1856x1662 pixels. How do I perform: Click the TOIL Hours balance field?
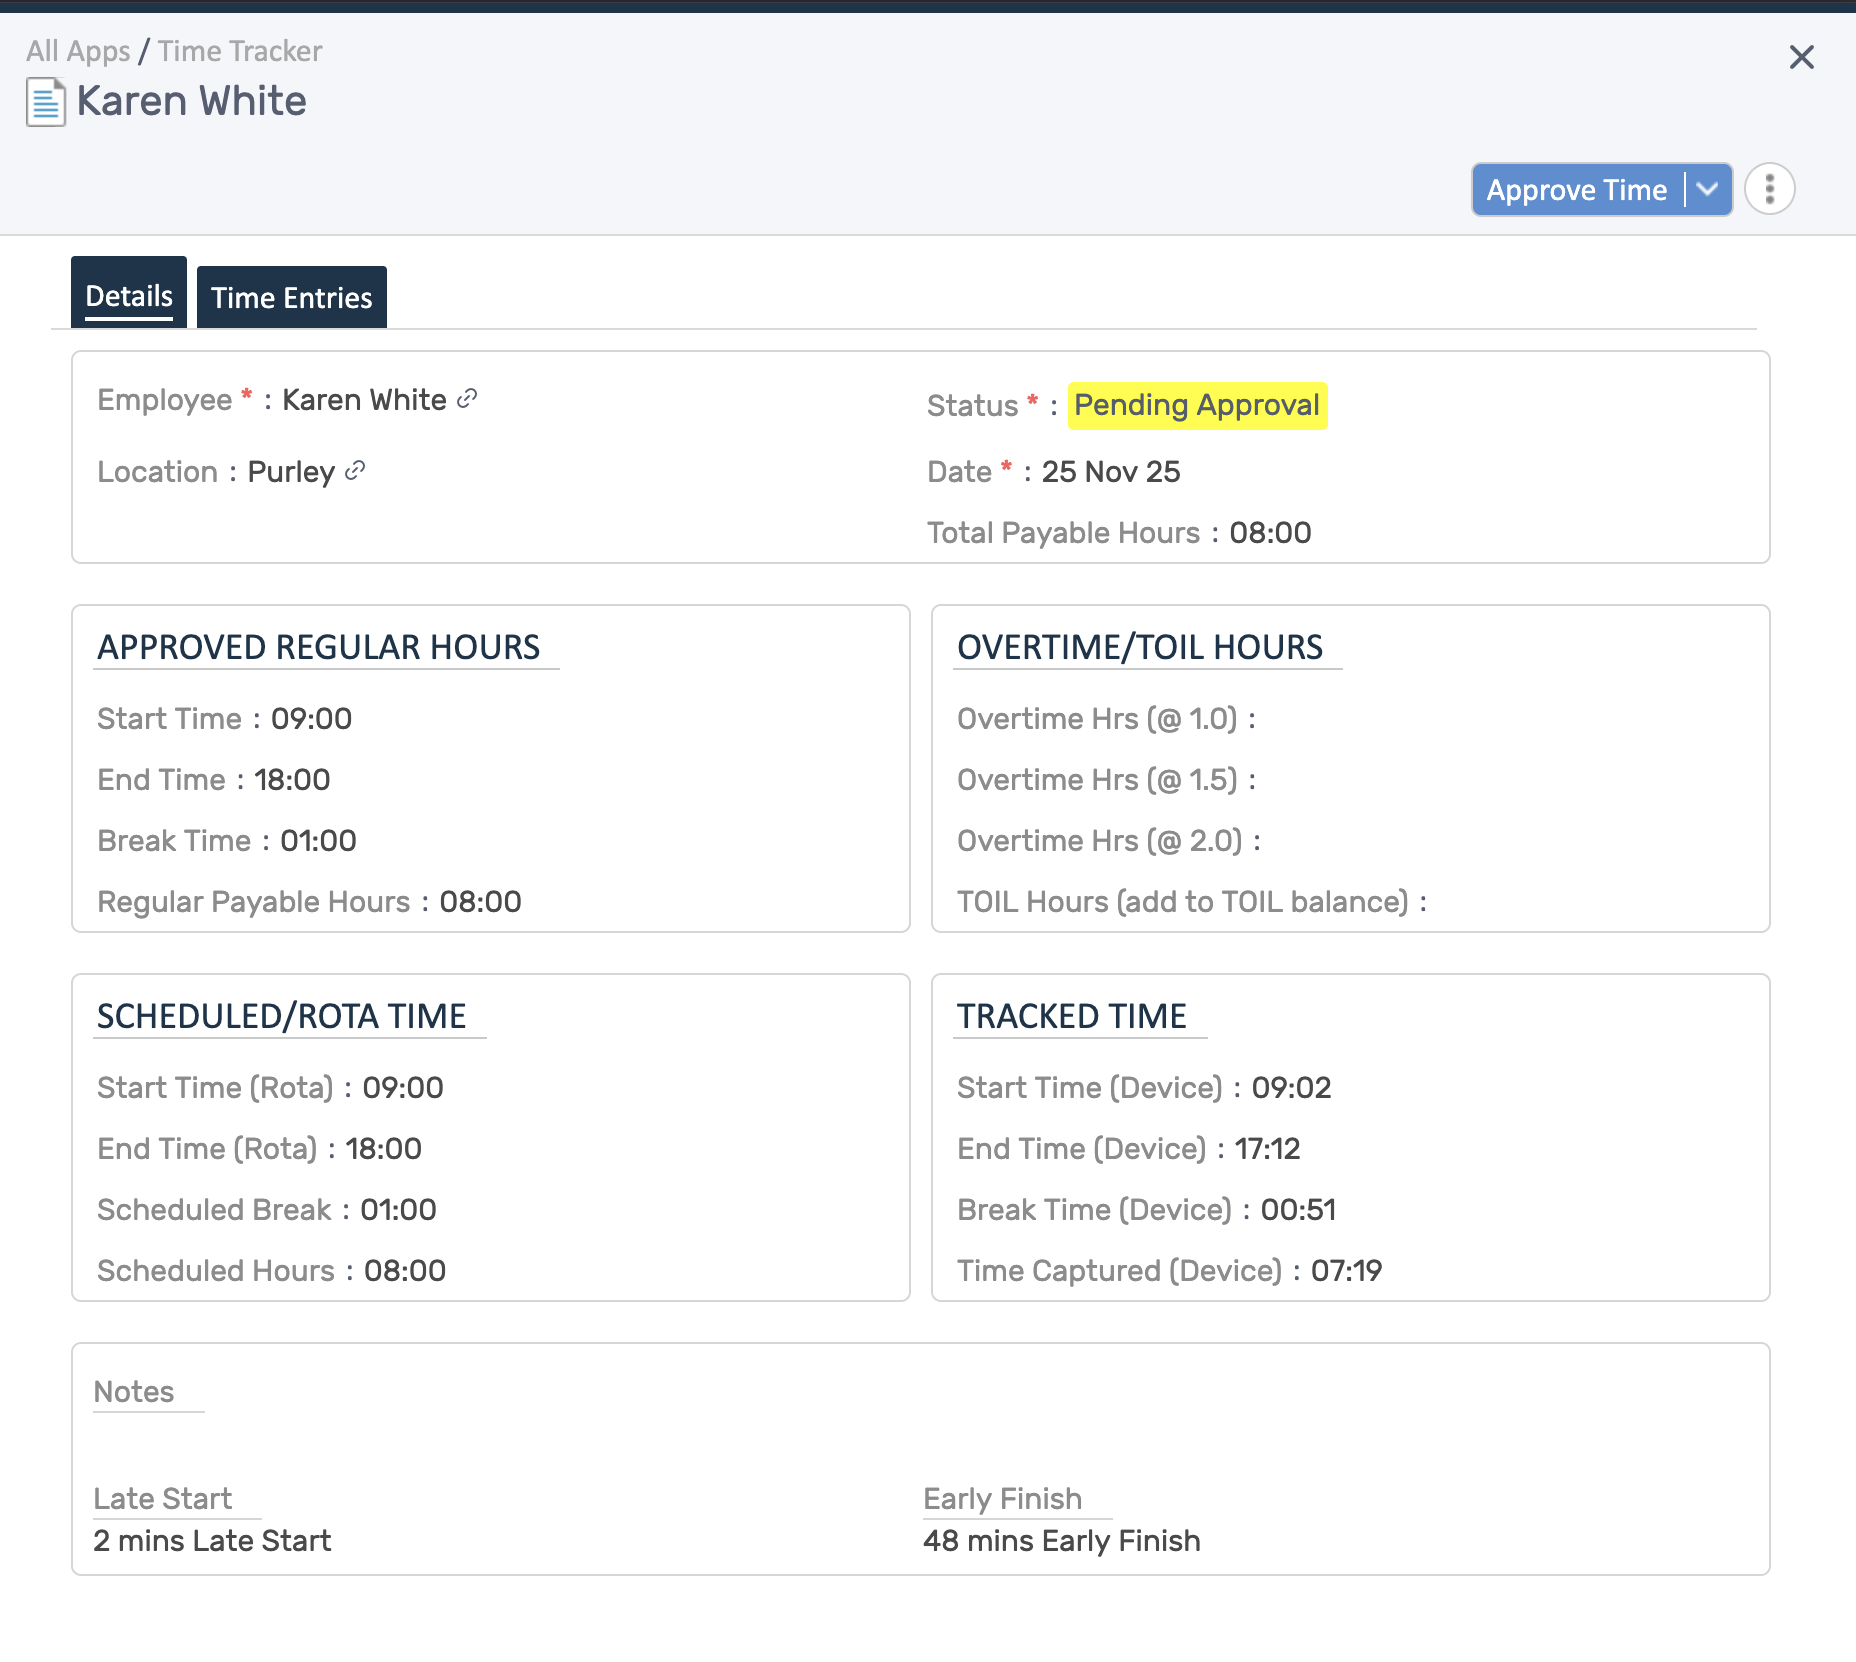[x=1190, y=901]
